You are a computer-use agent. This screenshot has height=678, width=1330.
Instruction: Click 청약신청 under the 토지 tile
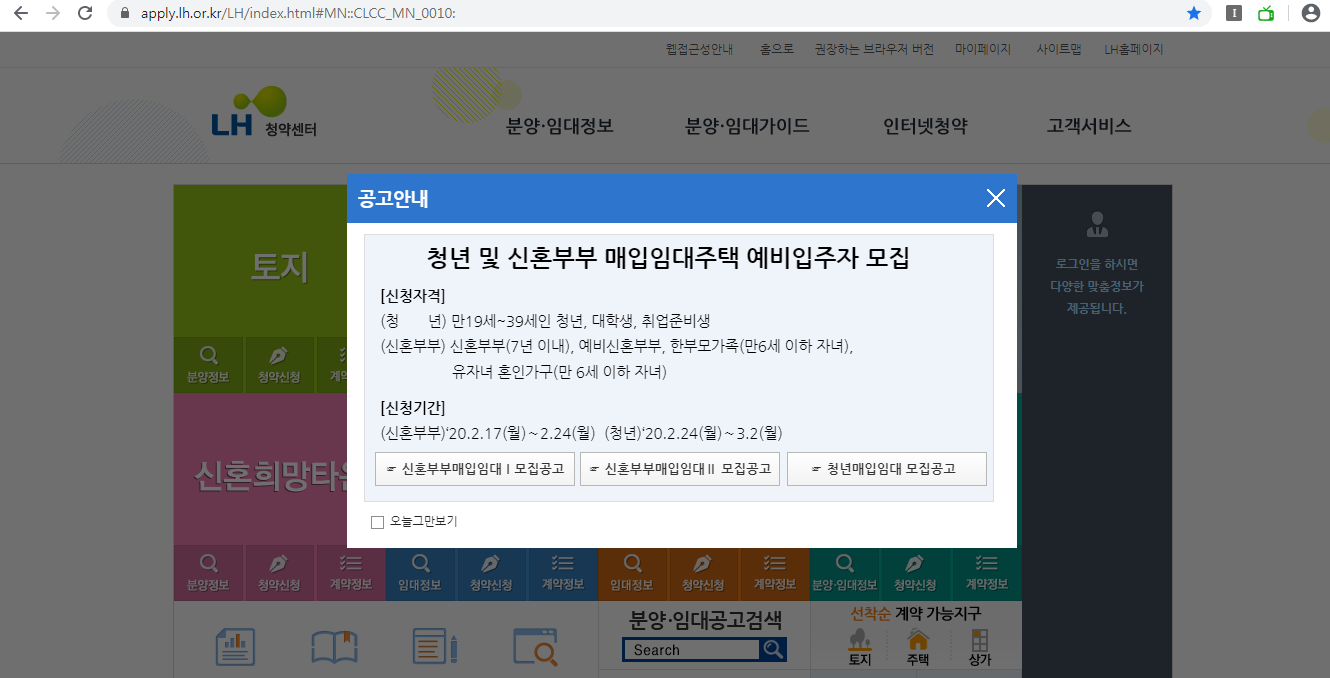[280, 365]
